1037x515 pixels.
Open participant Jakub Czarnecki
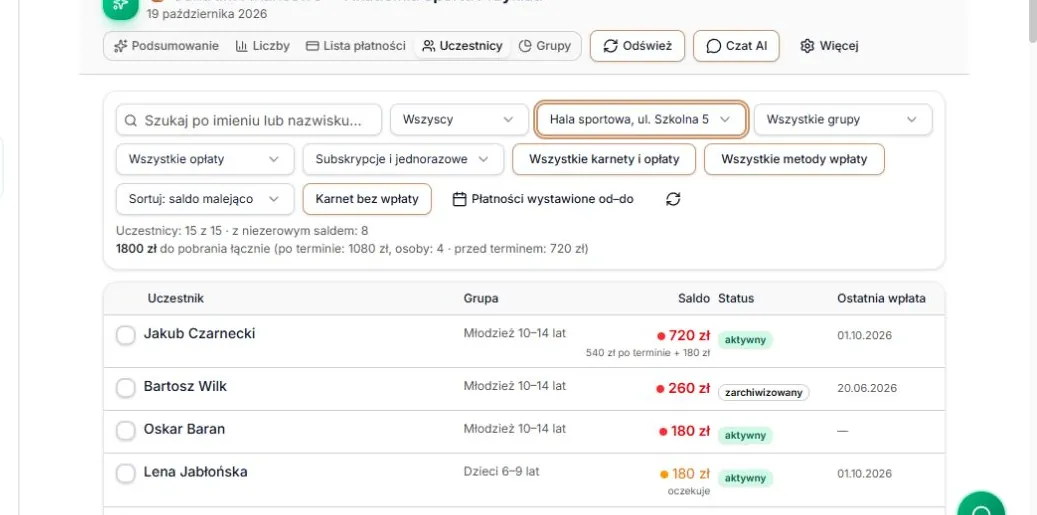[199, 333]
